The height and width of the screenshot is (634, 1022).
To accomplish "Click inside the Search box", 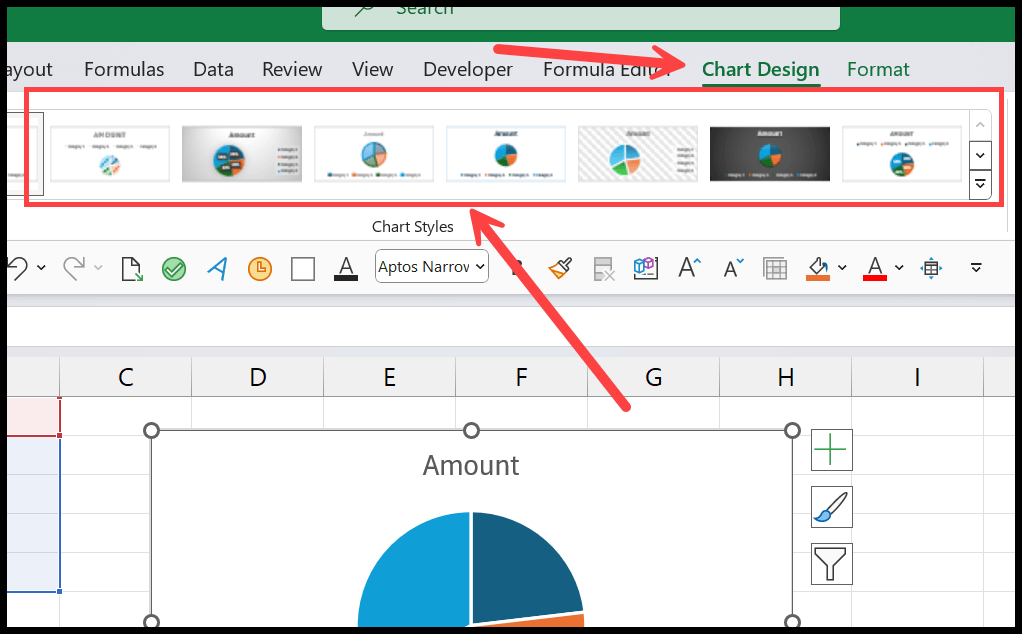I will pyautogui.click(x=580, y=18).
